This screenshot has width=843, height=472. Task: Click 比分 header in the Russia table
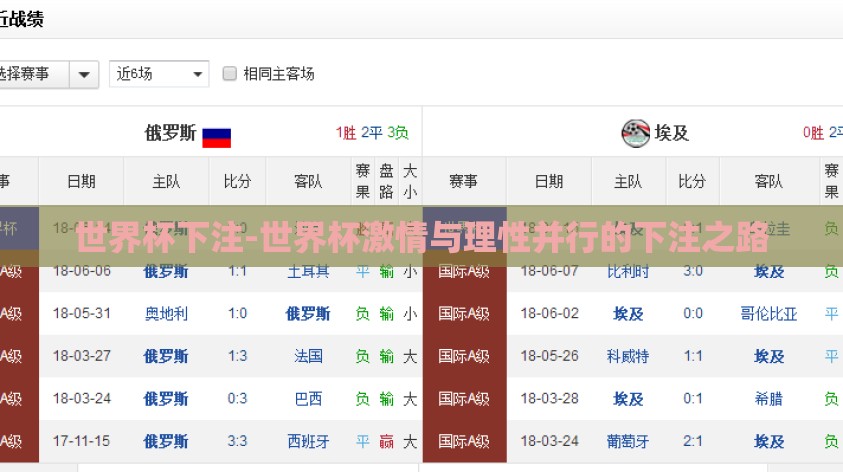(x=237, y=182)
